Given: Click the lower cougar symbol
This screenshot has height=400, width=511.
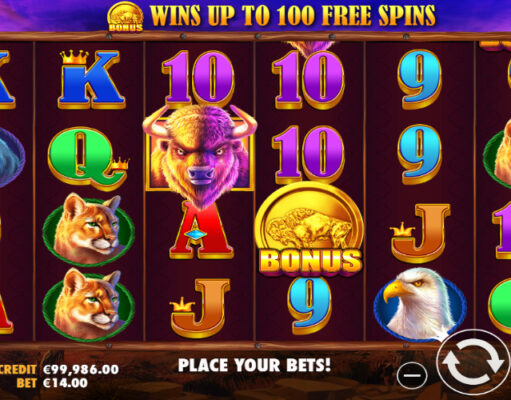Looking at the screenshot, I should [89, 305].
